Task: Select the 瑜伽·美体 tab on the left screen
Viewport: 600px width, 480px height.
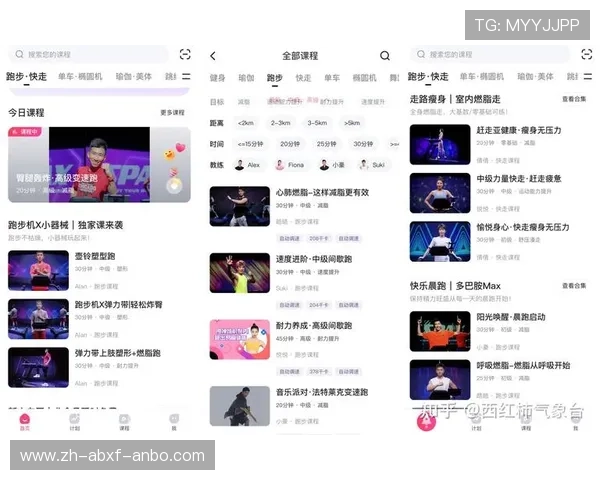Action: pyautogui.click(x=134, y=77)
